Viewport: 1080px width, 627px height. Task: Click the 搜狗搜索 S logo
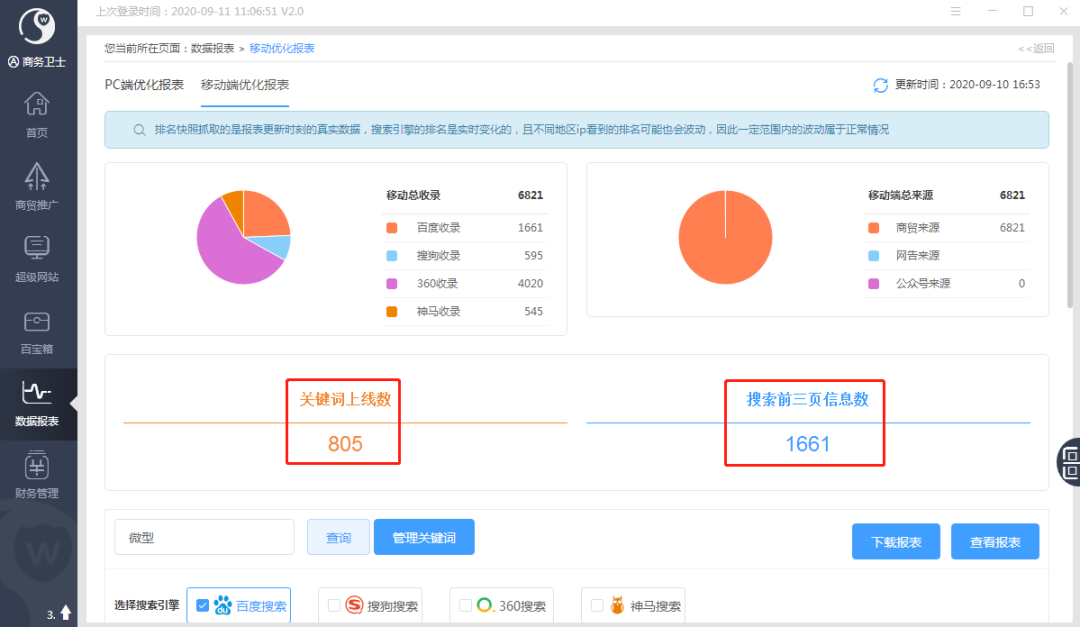pyautogui.click(x=354, y=605)
